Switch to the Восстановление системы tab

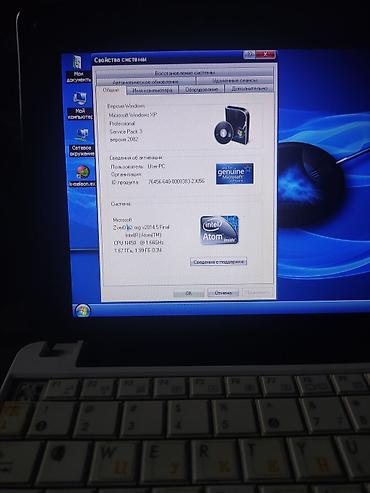coord(185,72)
